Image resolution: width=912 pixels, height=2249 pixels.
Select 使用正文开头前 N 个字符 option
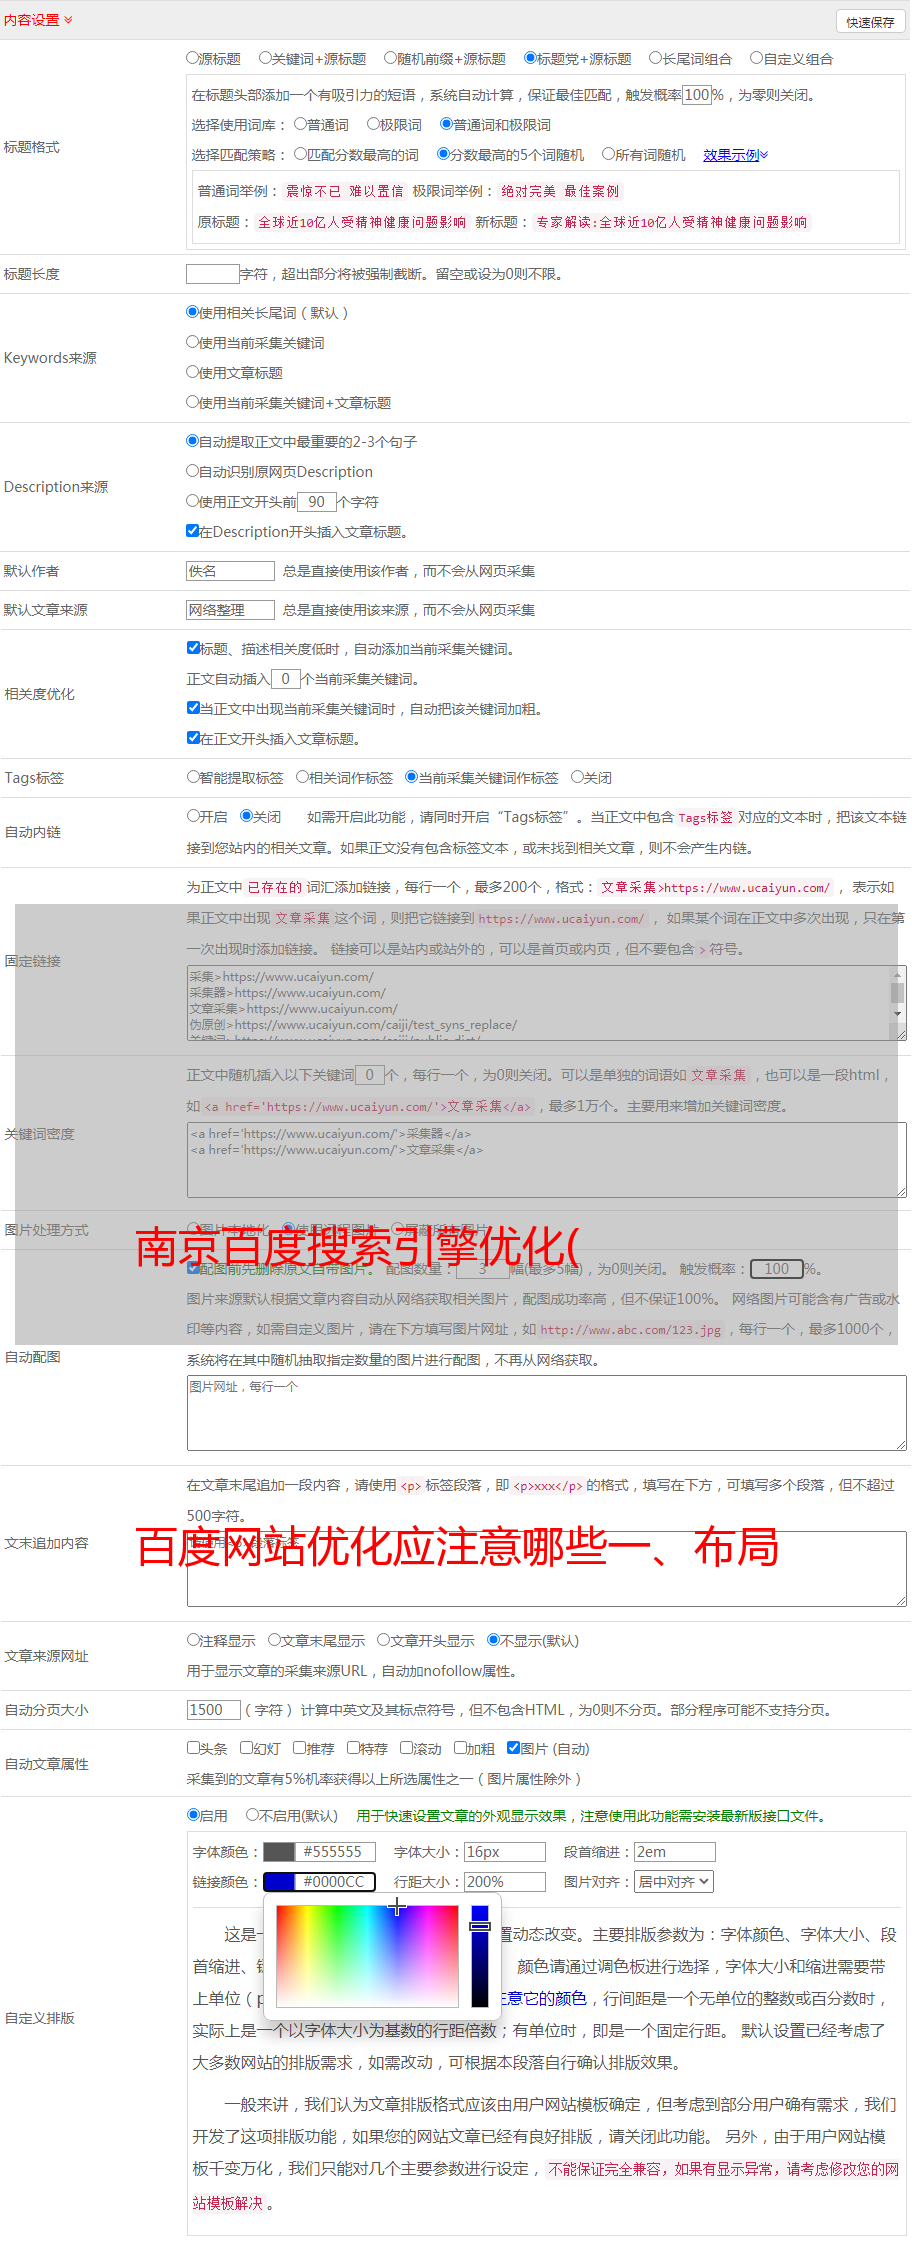193,501
